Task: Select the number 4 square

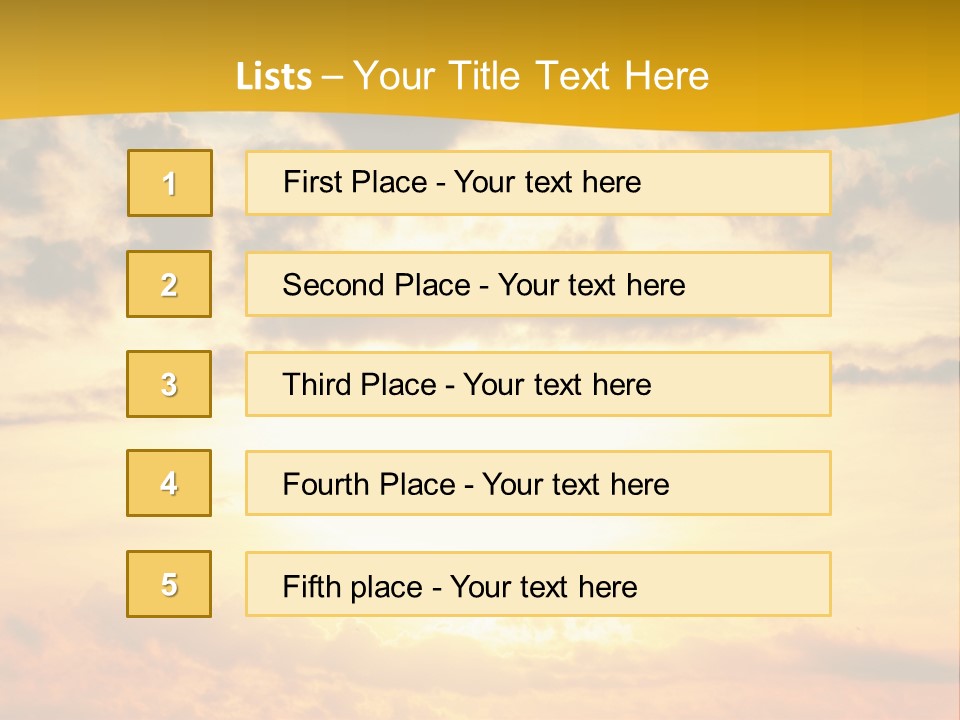Action: pos(169,483)
